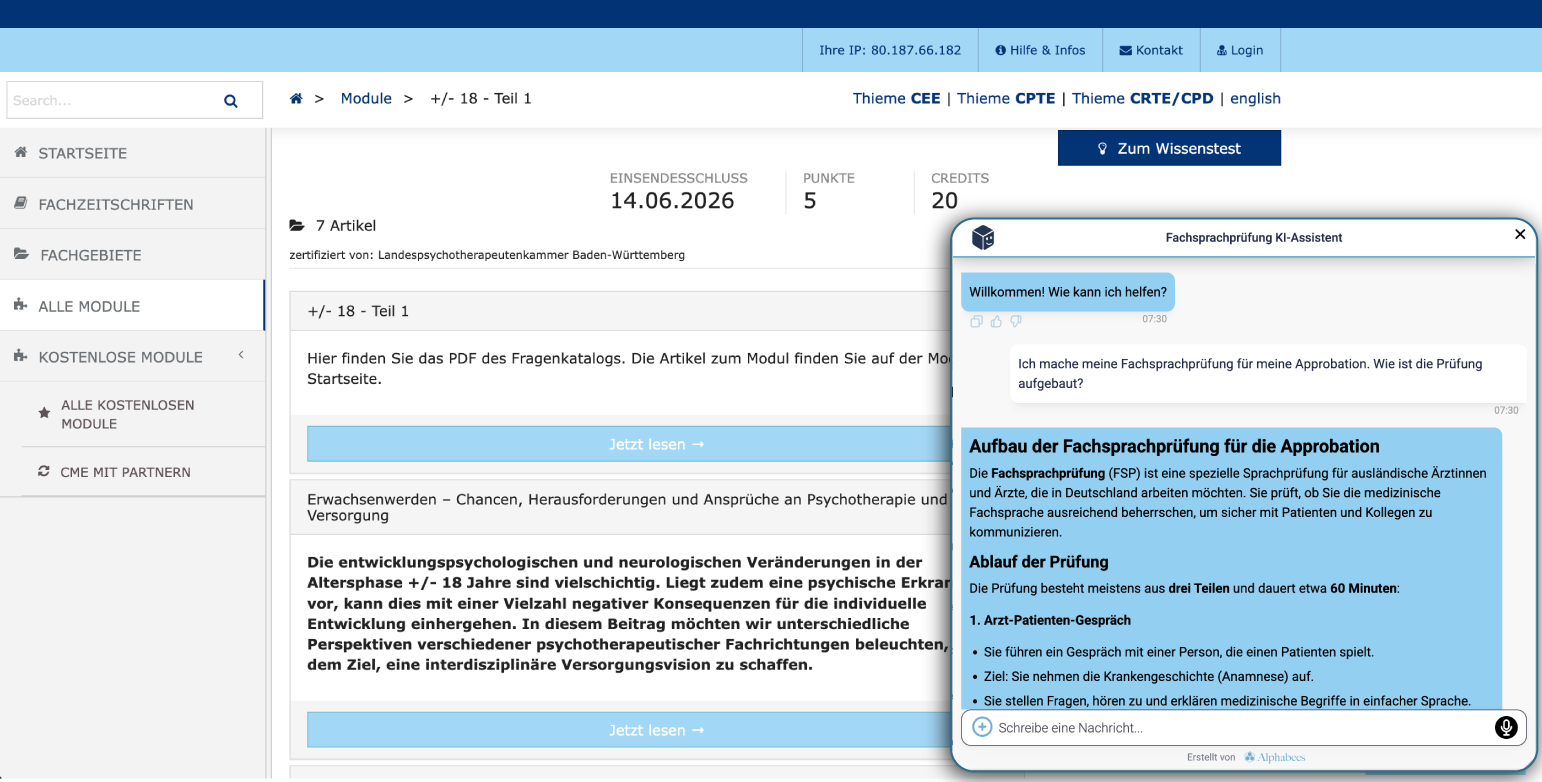The image size is (1542, 782).
Task: Open CME mit Partnern submenu item
Action: coord(143,472)
